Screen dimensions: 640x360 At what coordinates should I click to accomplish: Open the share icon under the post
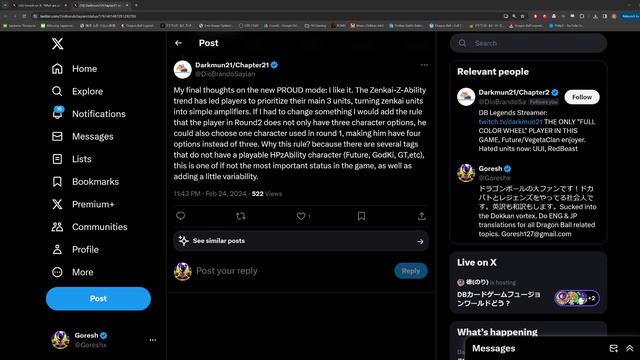pos(422,216)
